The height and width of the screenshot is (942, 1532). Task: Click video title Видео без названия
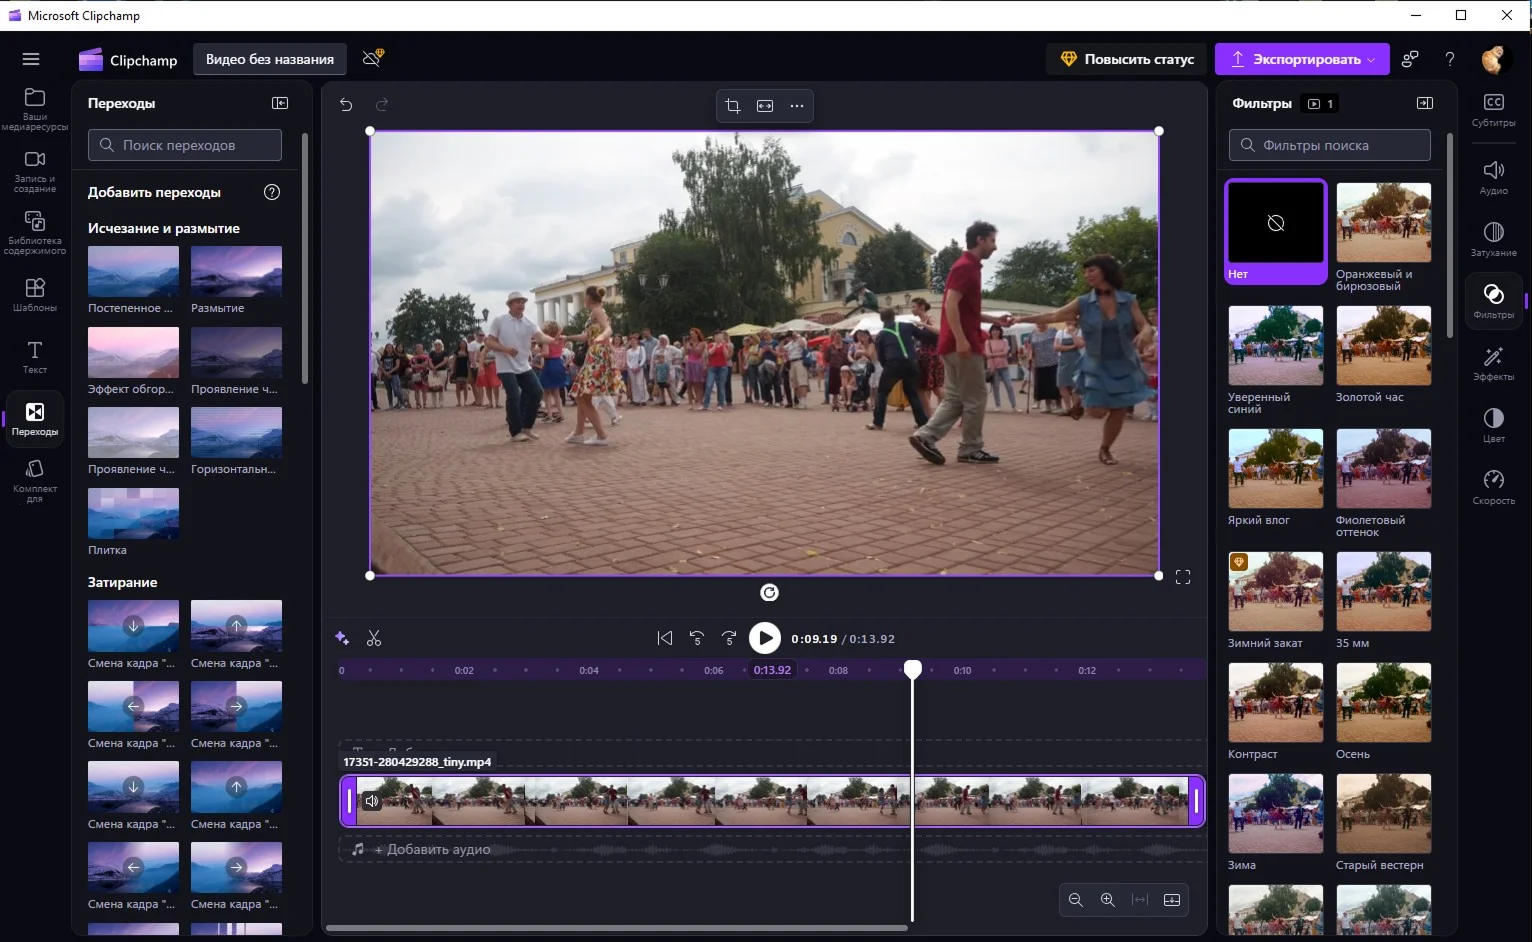coord(270,59)
